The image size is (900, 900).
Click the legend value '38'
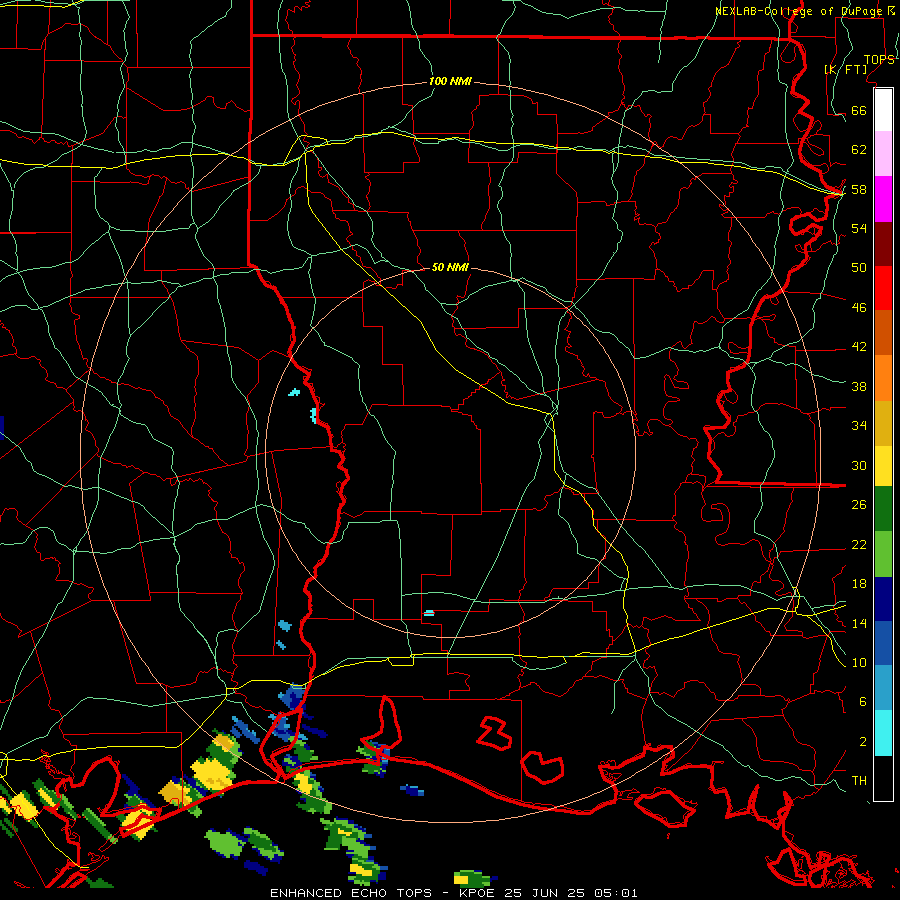tap(859, 387)
